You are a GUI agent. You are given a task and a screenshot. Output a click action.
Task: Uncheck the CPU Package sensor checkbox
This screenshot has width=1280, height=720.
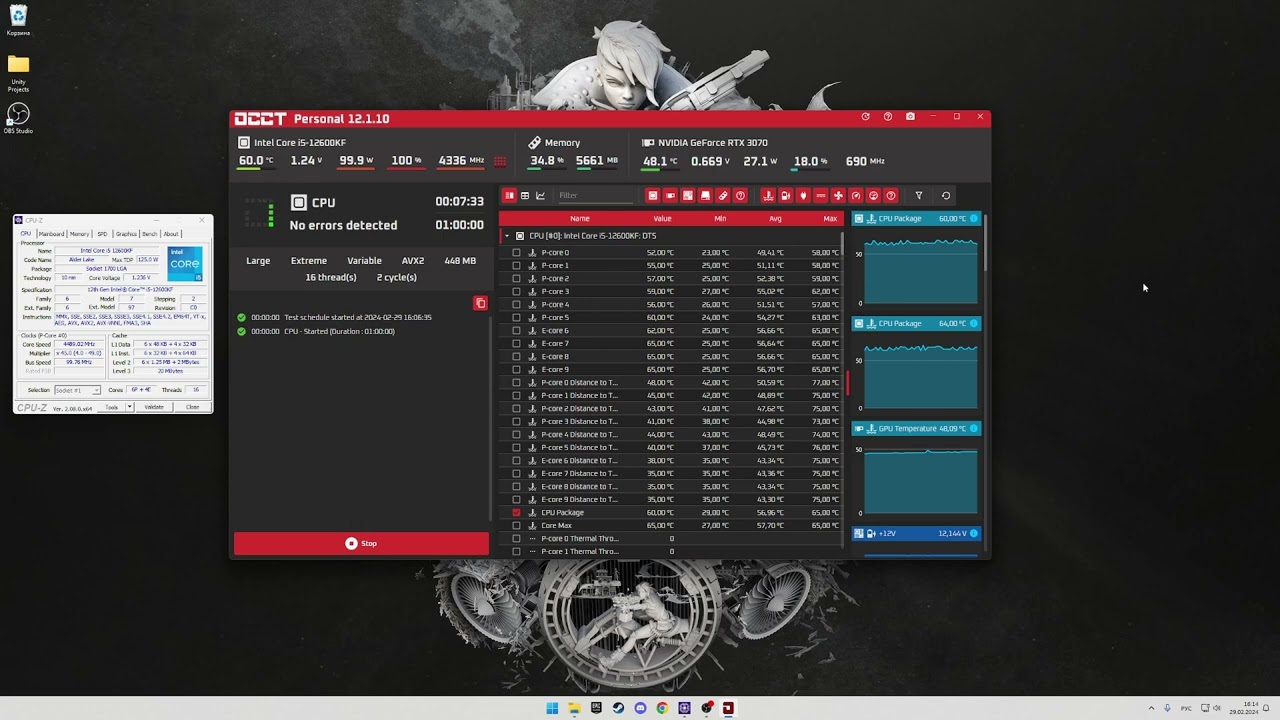point(516,513)
